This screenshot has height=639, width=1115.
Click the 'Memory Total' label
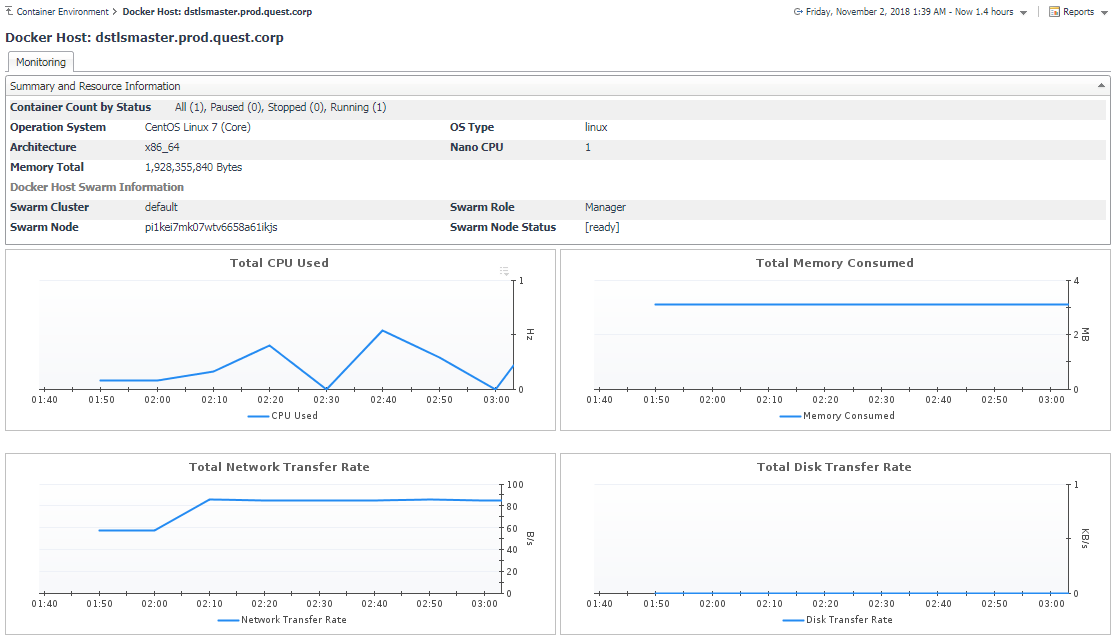(x=47, y=167)
